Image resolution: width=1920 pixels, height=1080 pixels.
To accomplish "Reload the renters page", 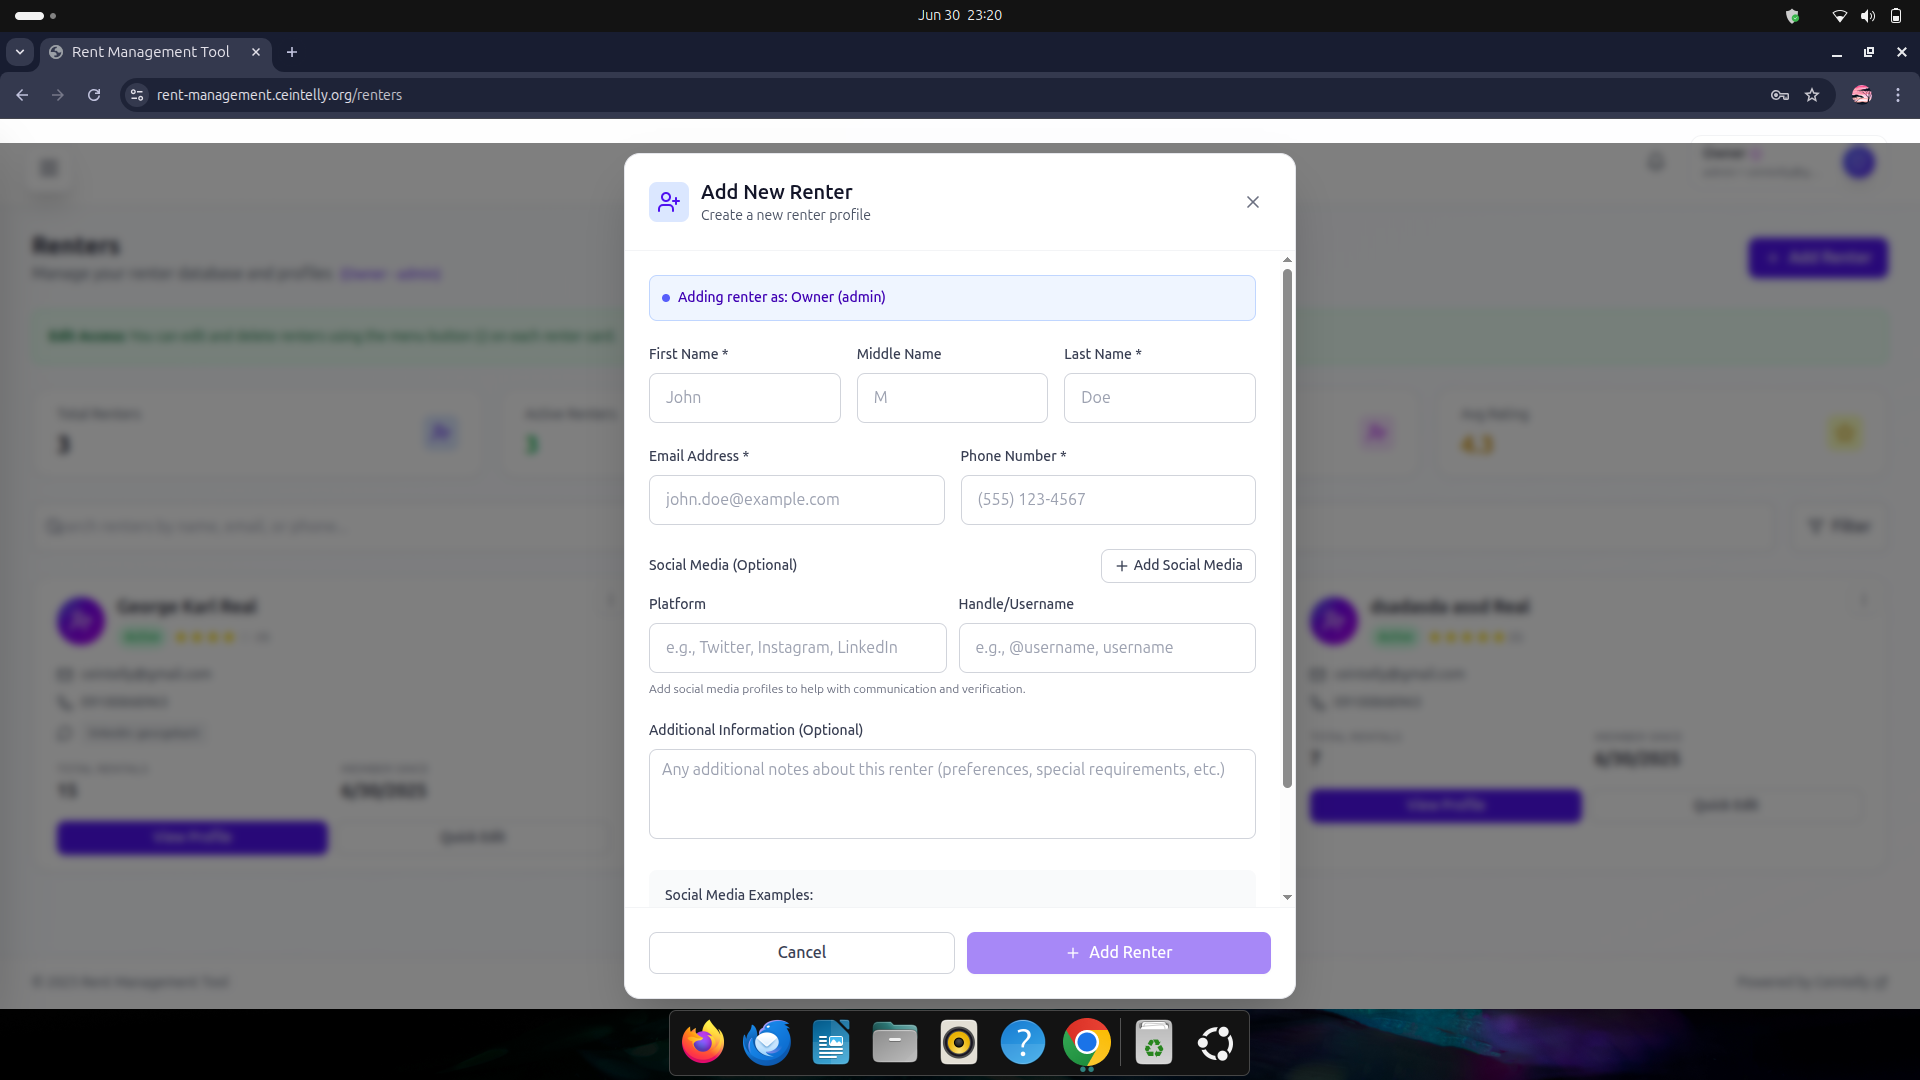I will coord(94,95).
